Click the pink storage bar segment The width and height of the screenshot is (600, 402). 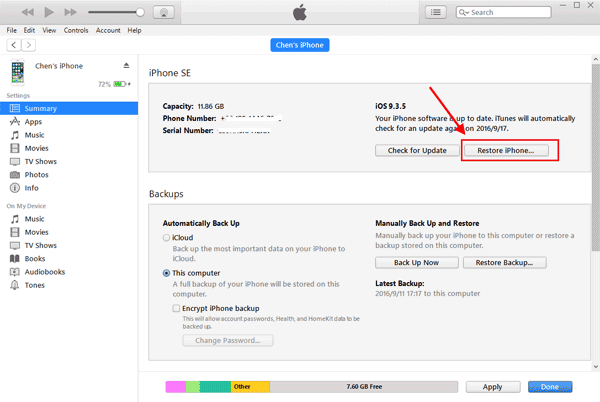pos(176,387)
